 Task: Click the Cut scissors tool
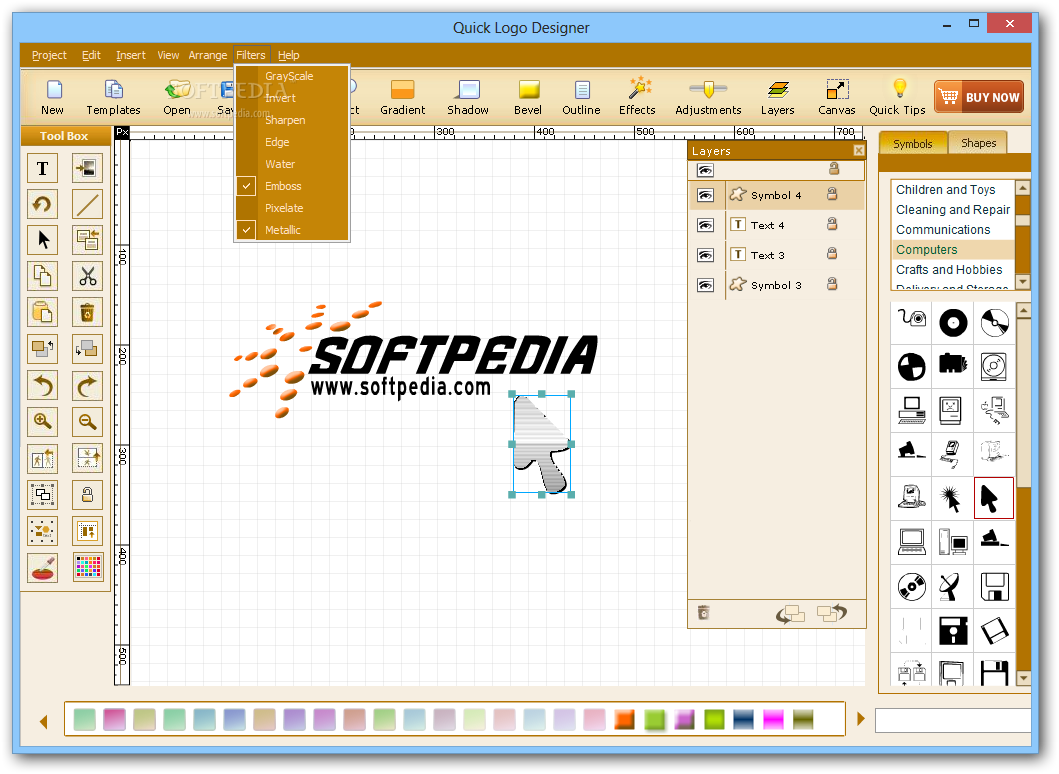pyautogui.click(x=88, y=276)
